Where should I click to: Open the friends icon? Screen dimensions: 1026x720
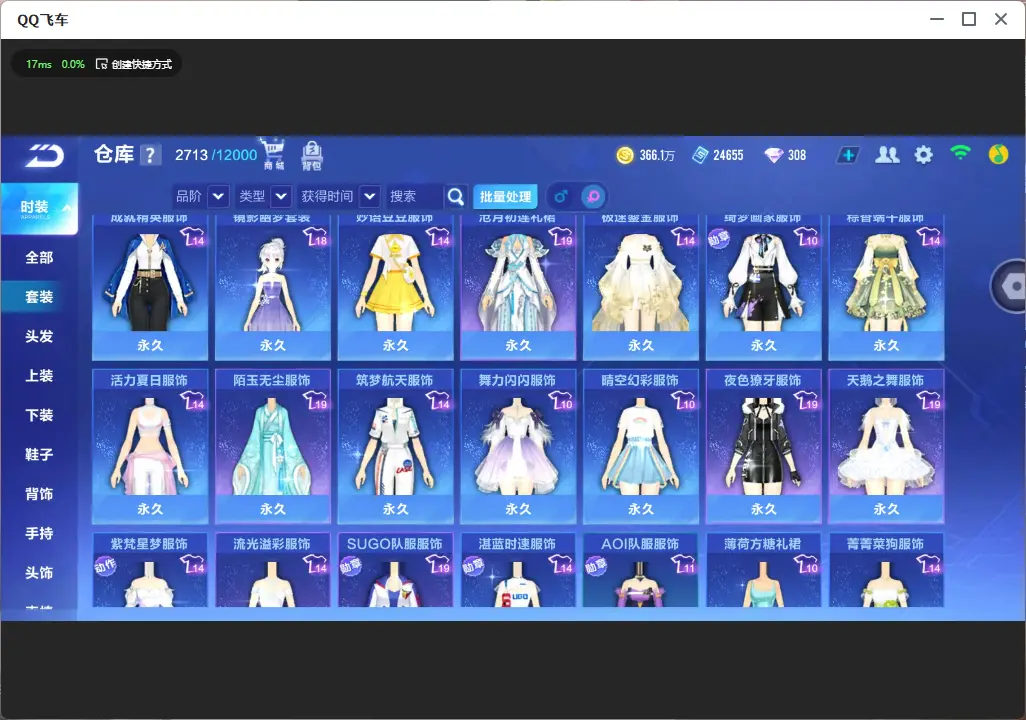[887, 154]
